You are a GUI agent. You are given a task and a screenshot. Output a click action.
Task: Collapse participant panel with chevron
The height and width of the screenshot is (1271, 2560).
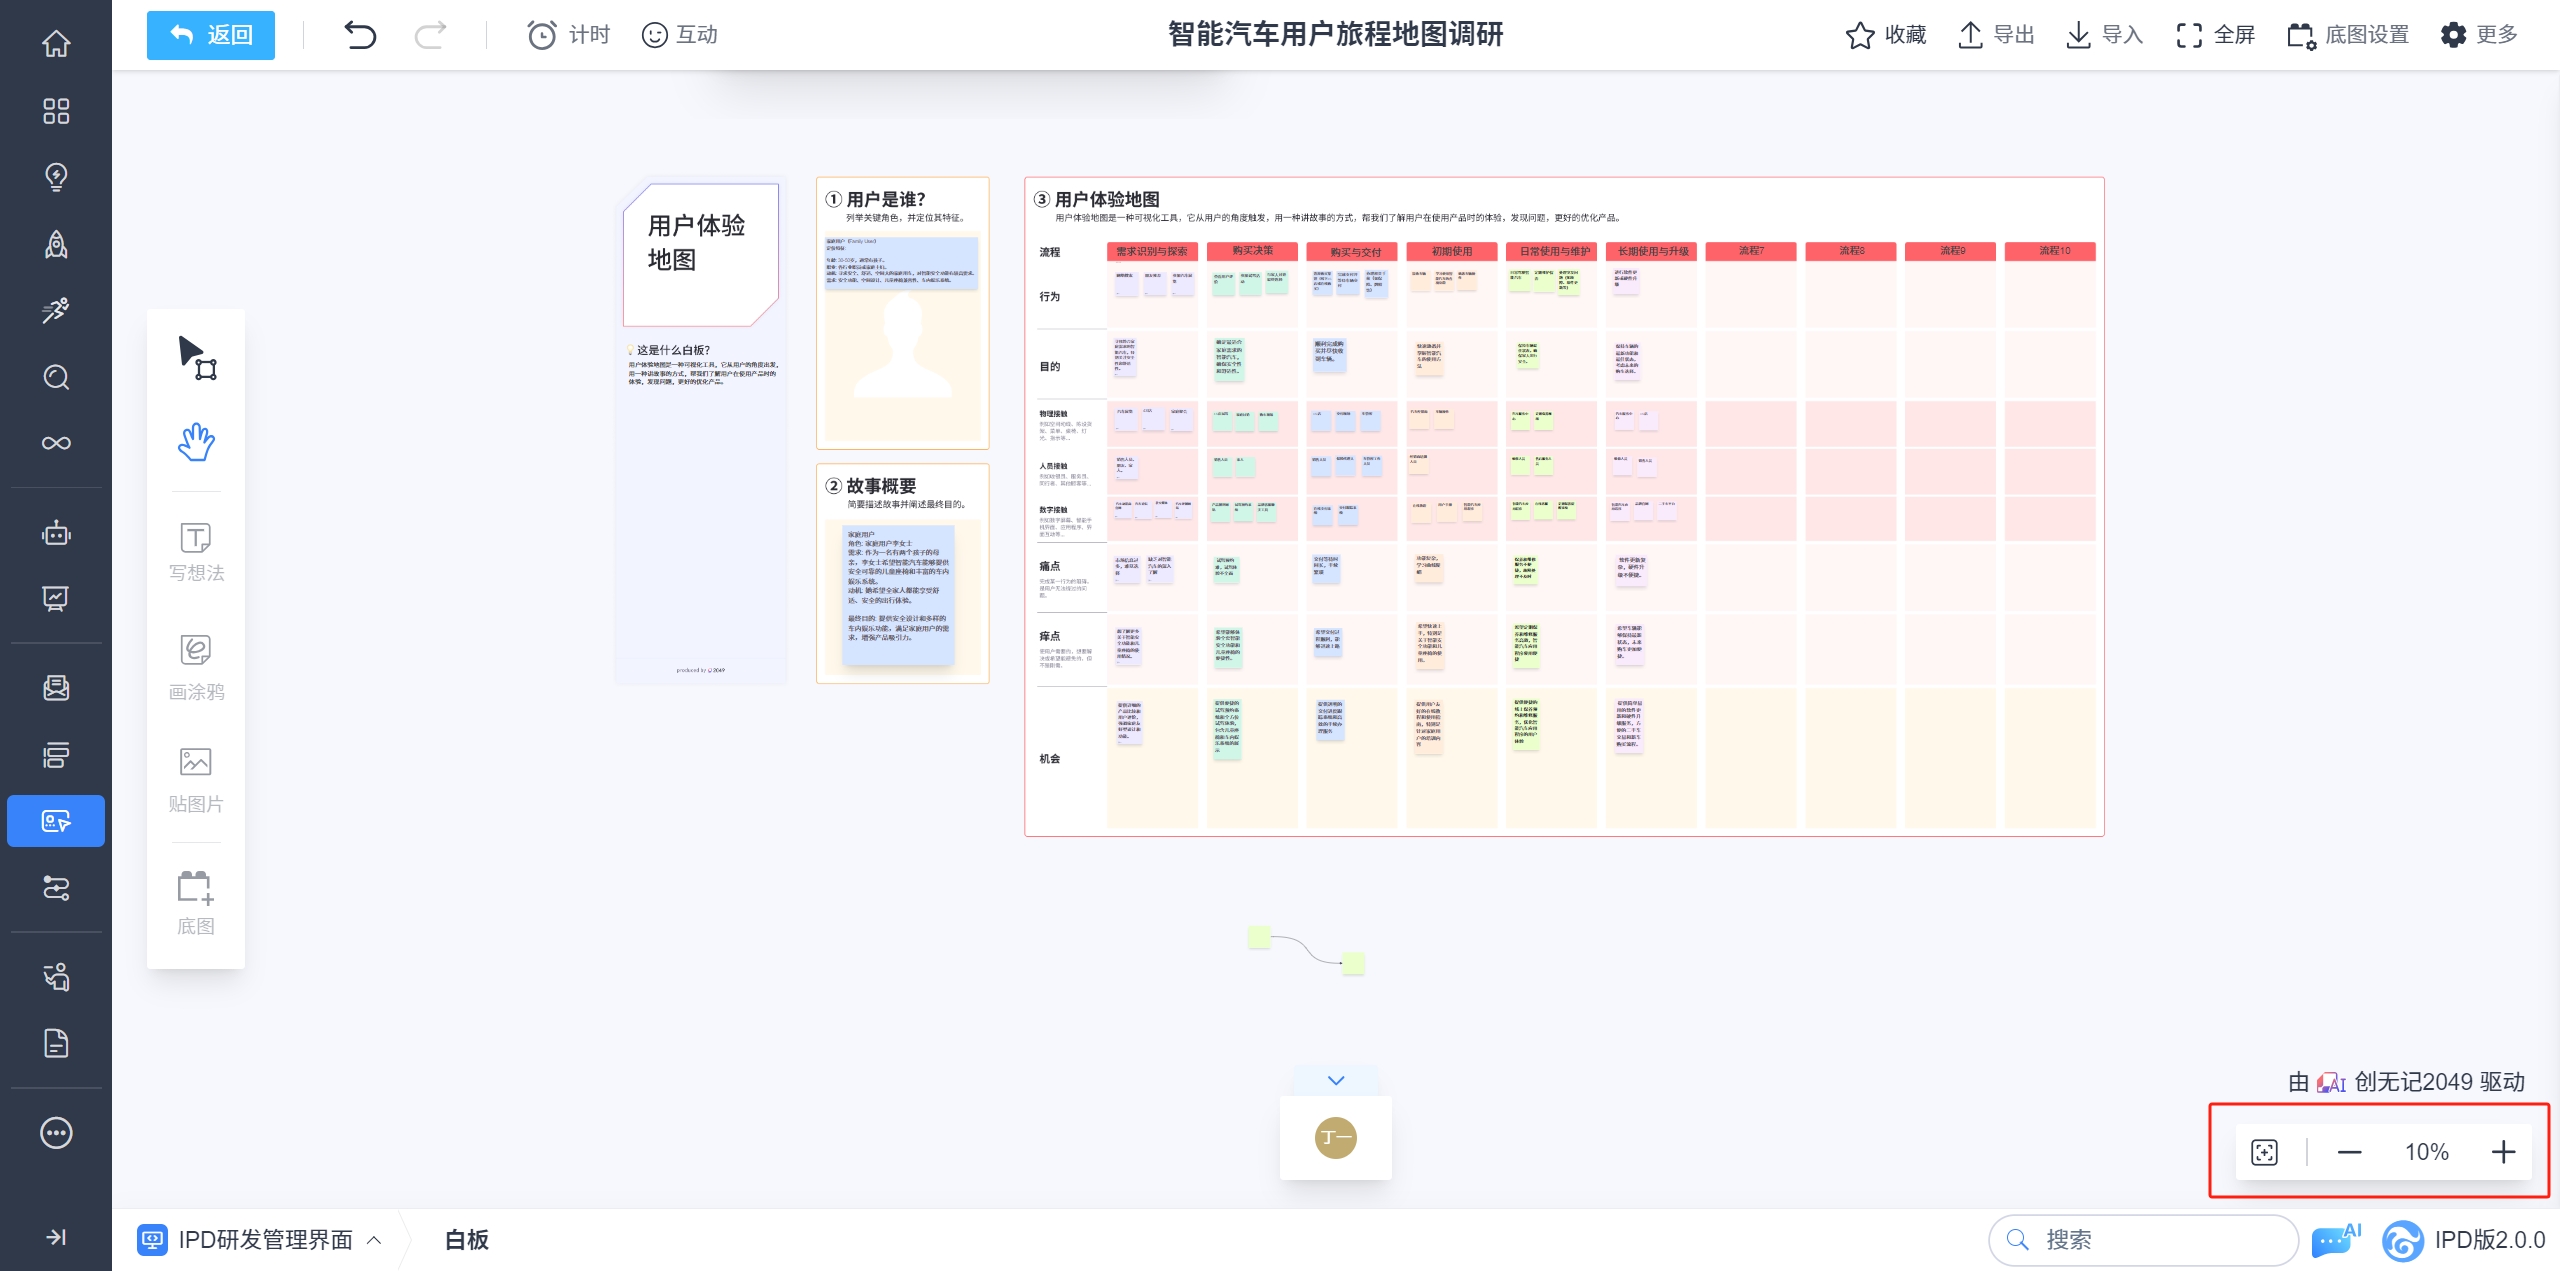[1336, 1080]
